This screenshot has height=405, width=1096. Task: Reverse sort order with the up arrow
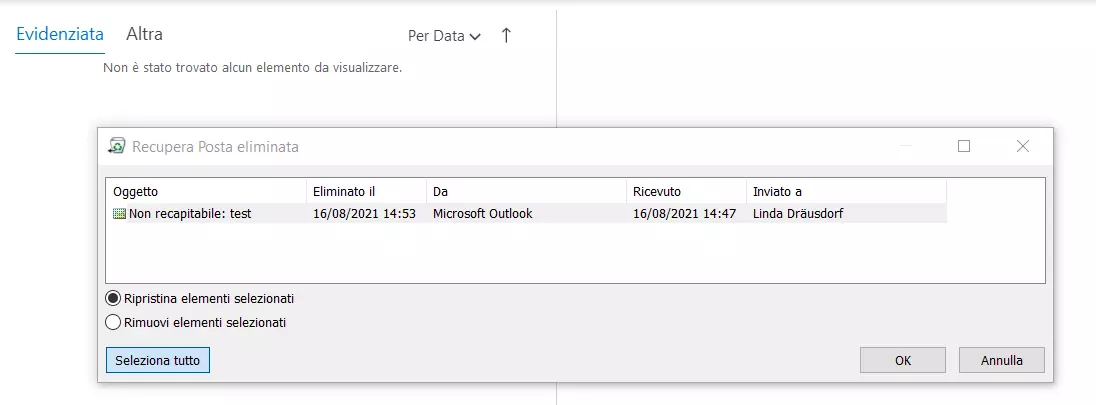[507, 36]
